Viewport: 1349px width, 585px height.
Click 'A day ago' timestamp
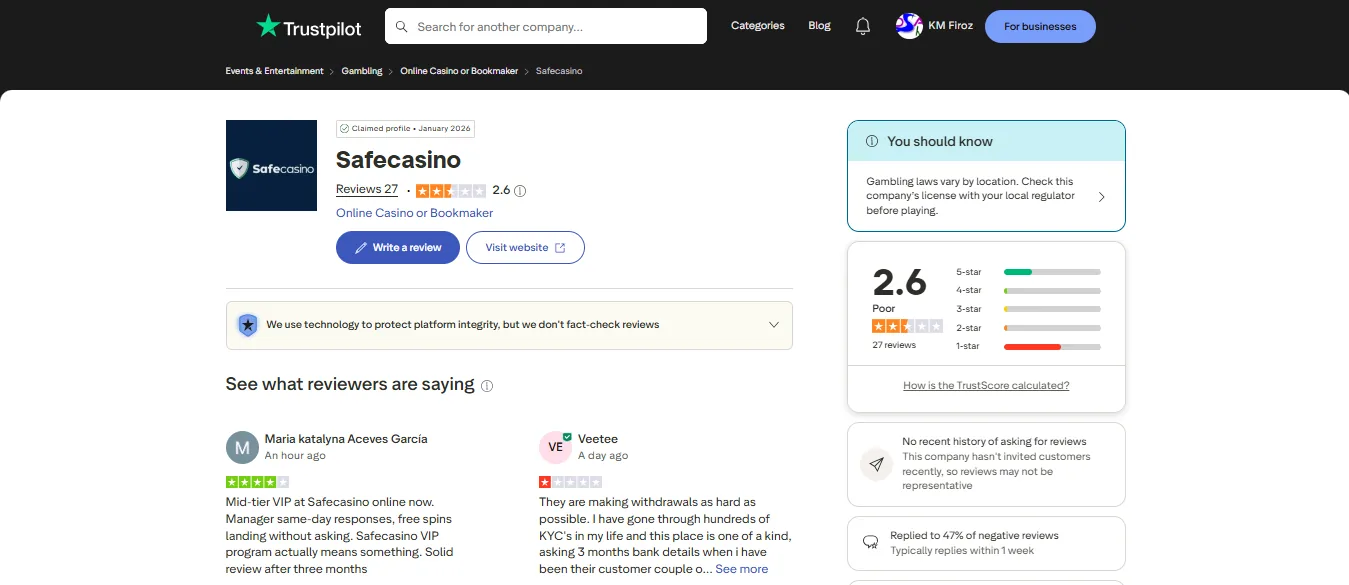(x=603, y=456)
